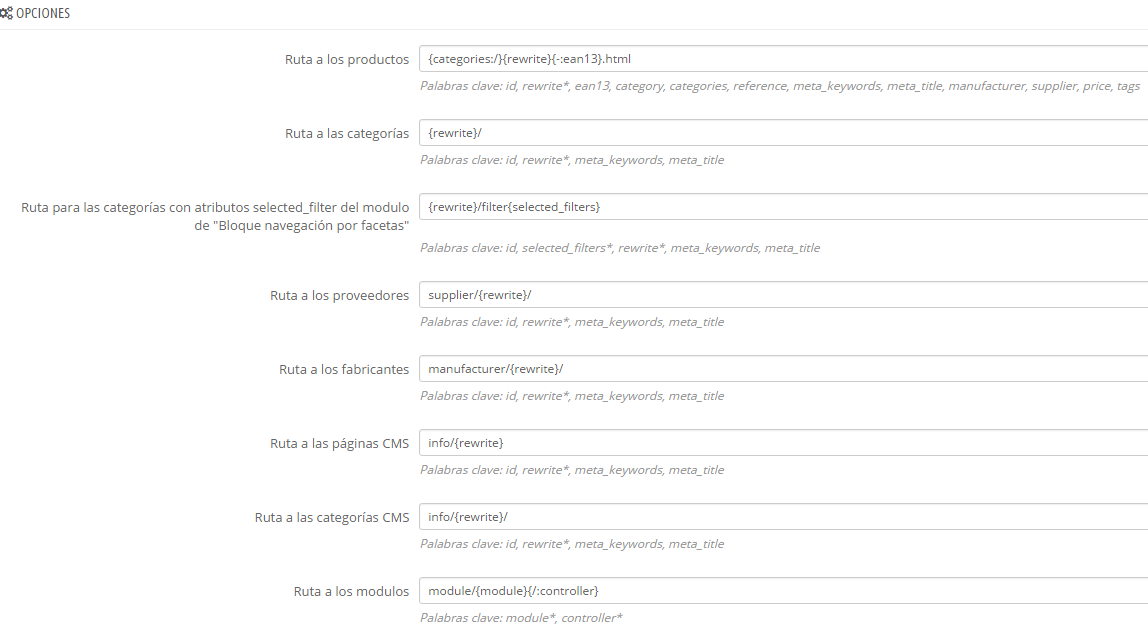This screenshot has width=1148, height=635.
Task: Click the 'Ruta a los fabricantes' label
Action: (344, 369)
